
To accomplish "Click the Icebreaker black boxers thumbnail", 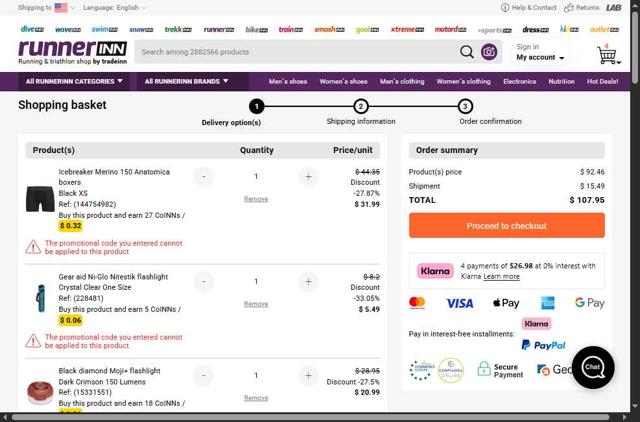I will pos(40,199).
